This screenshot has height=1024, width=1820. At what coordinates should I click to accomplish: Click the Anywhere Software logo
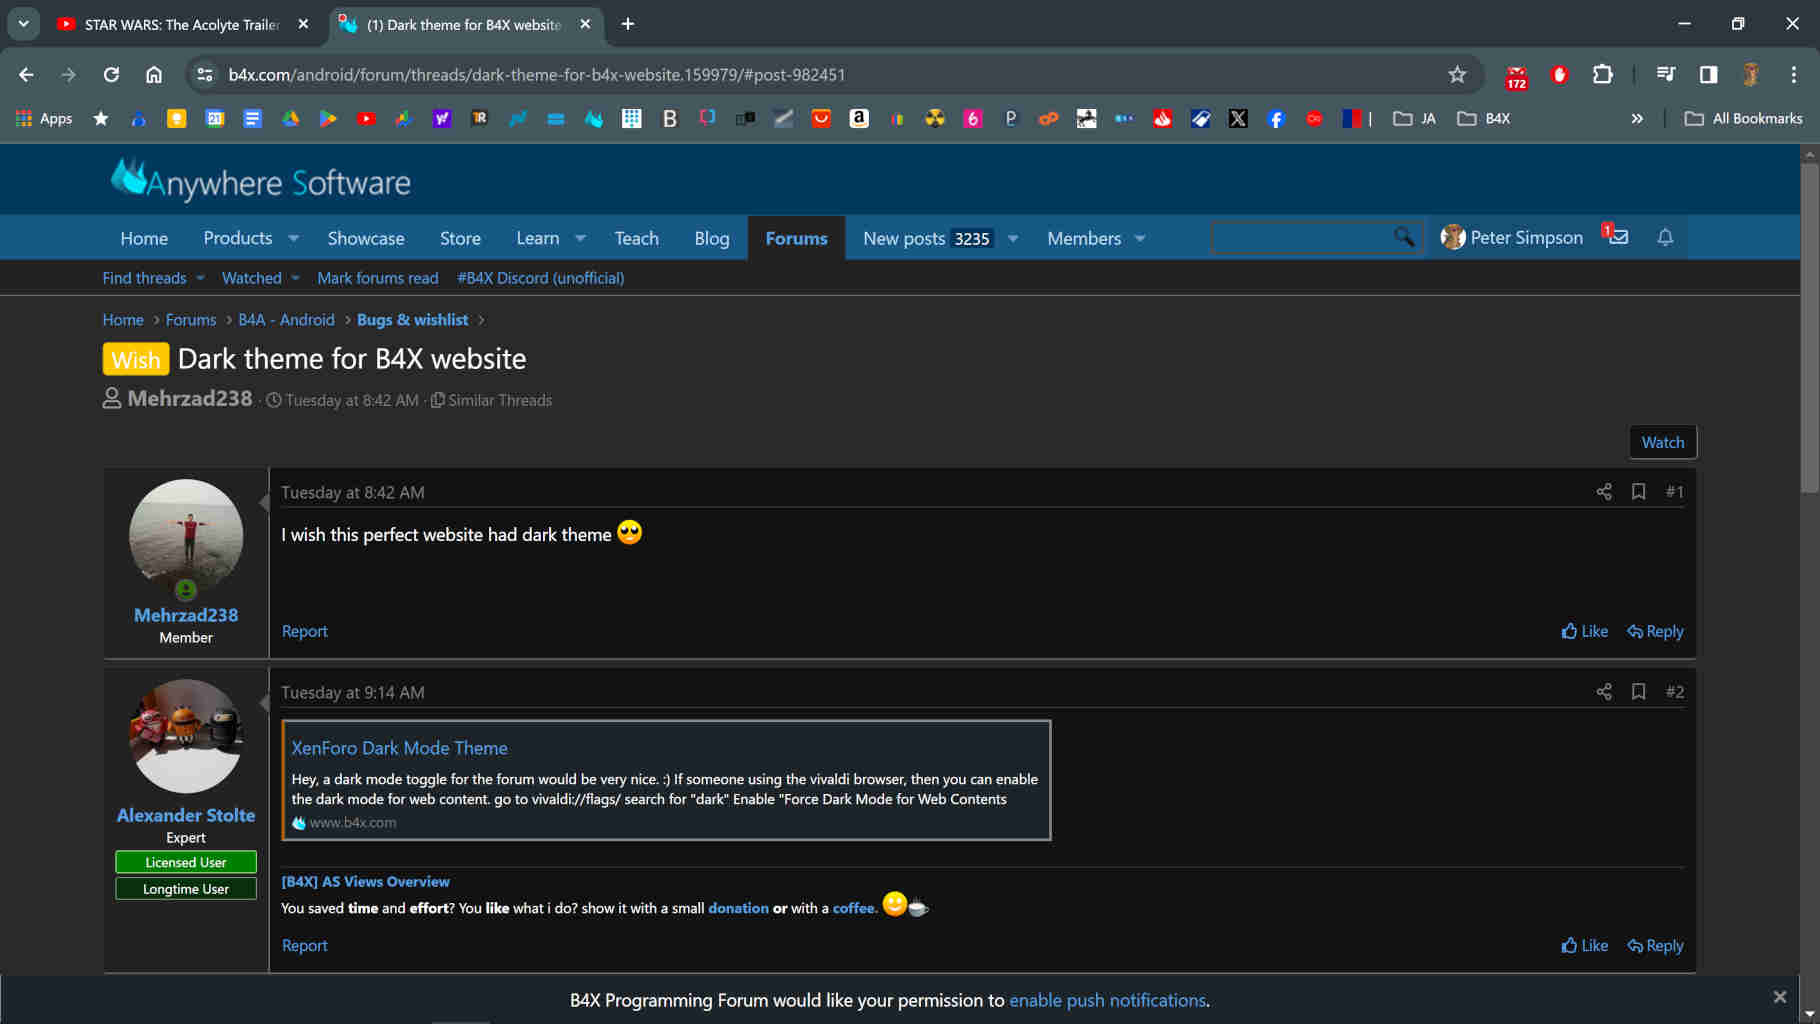[x=261, y=180]
